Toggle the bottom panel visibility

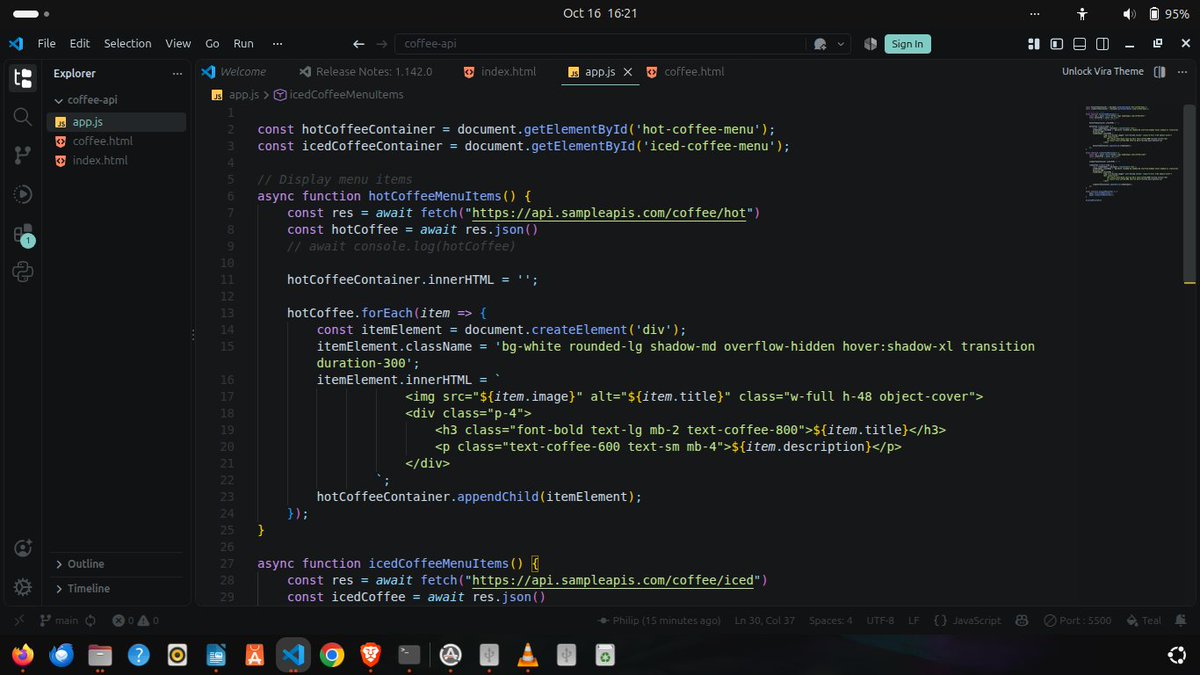(1079, 44)
